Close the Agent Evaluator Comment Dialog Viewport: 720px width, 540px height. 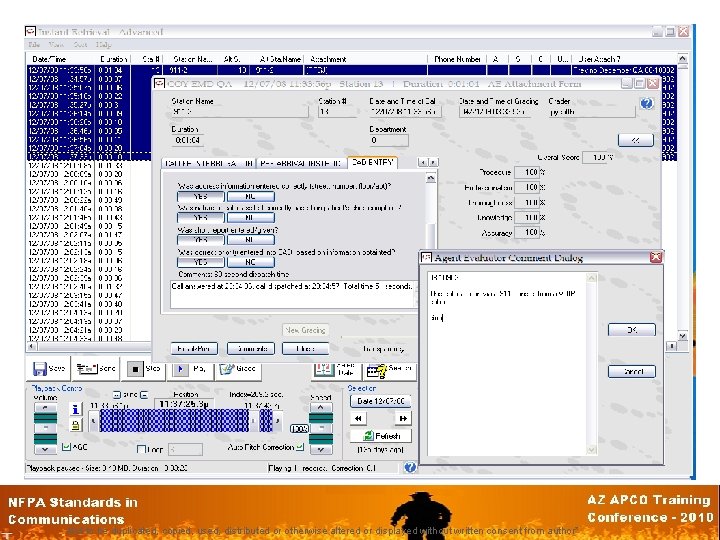[656, 257]
